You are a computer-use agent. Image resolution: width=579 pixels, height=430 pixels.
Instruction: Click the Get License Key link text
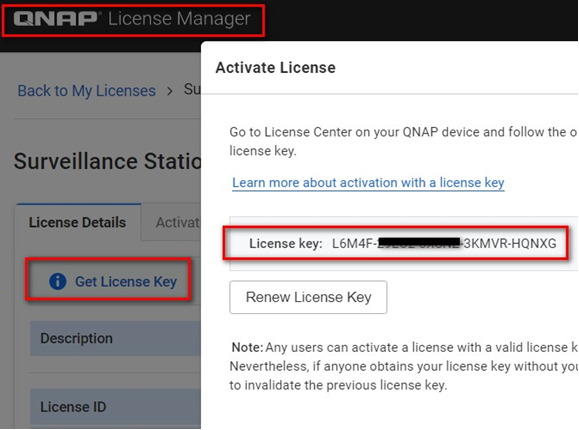click(126, 281)
